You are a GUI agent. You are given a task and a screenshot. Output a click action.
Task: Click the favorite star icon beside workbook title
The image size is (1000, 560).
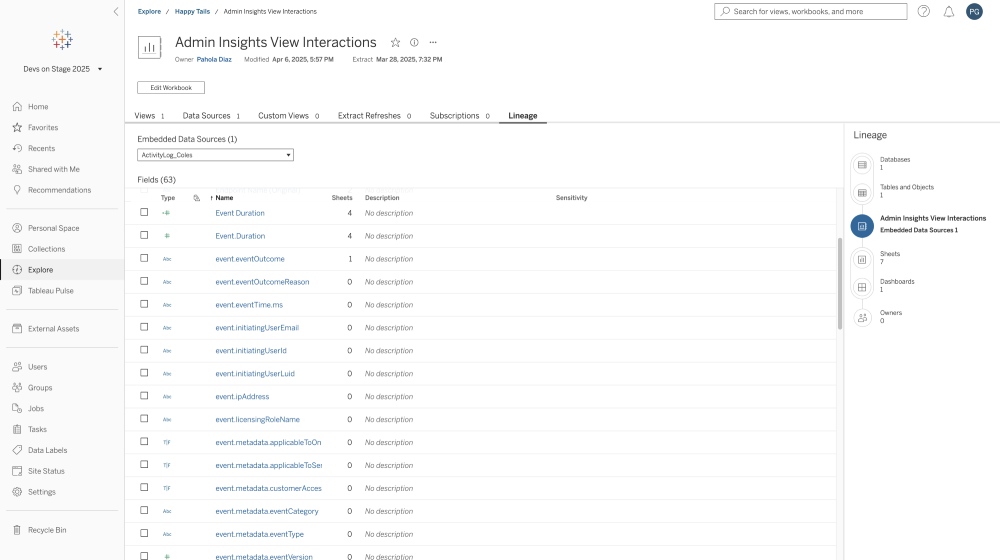(395, 43)
